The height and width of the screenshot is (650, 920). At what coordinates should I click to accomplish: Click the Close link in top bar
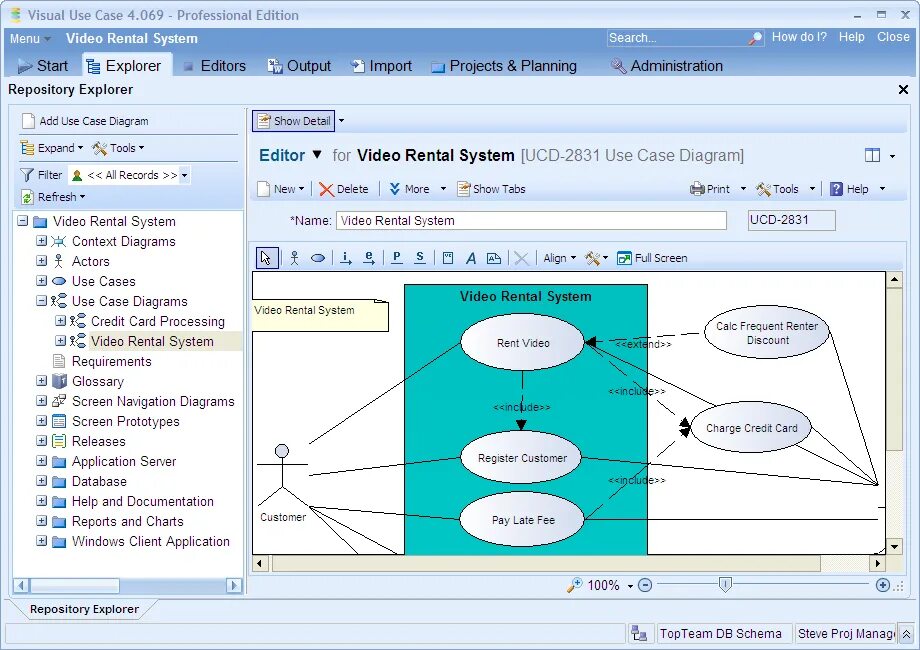click(x=893, y=37)
